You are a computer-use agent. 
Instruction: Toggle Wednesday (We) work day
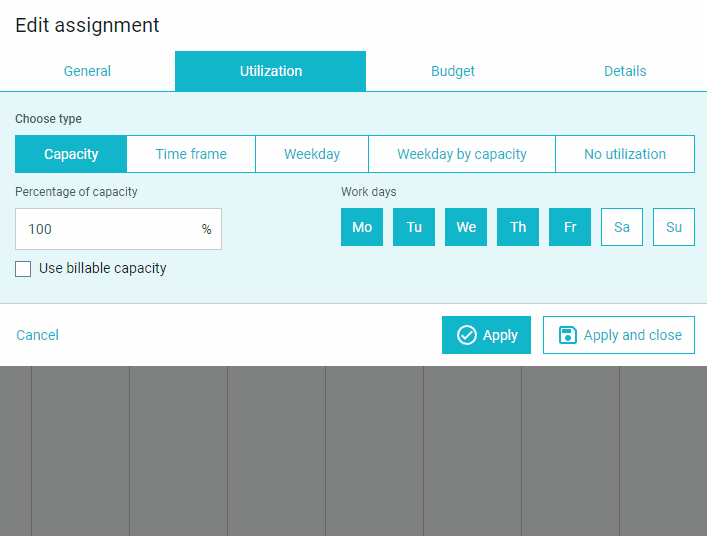click(x=466, y=227)
